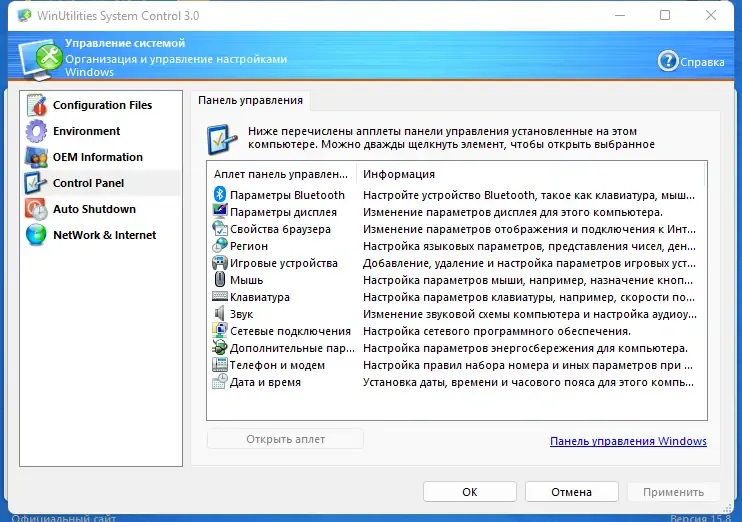Click the Клавиатура keyboard icon
The height and width of the screenshot is (522, 742).
point(220,297)
